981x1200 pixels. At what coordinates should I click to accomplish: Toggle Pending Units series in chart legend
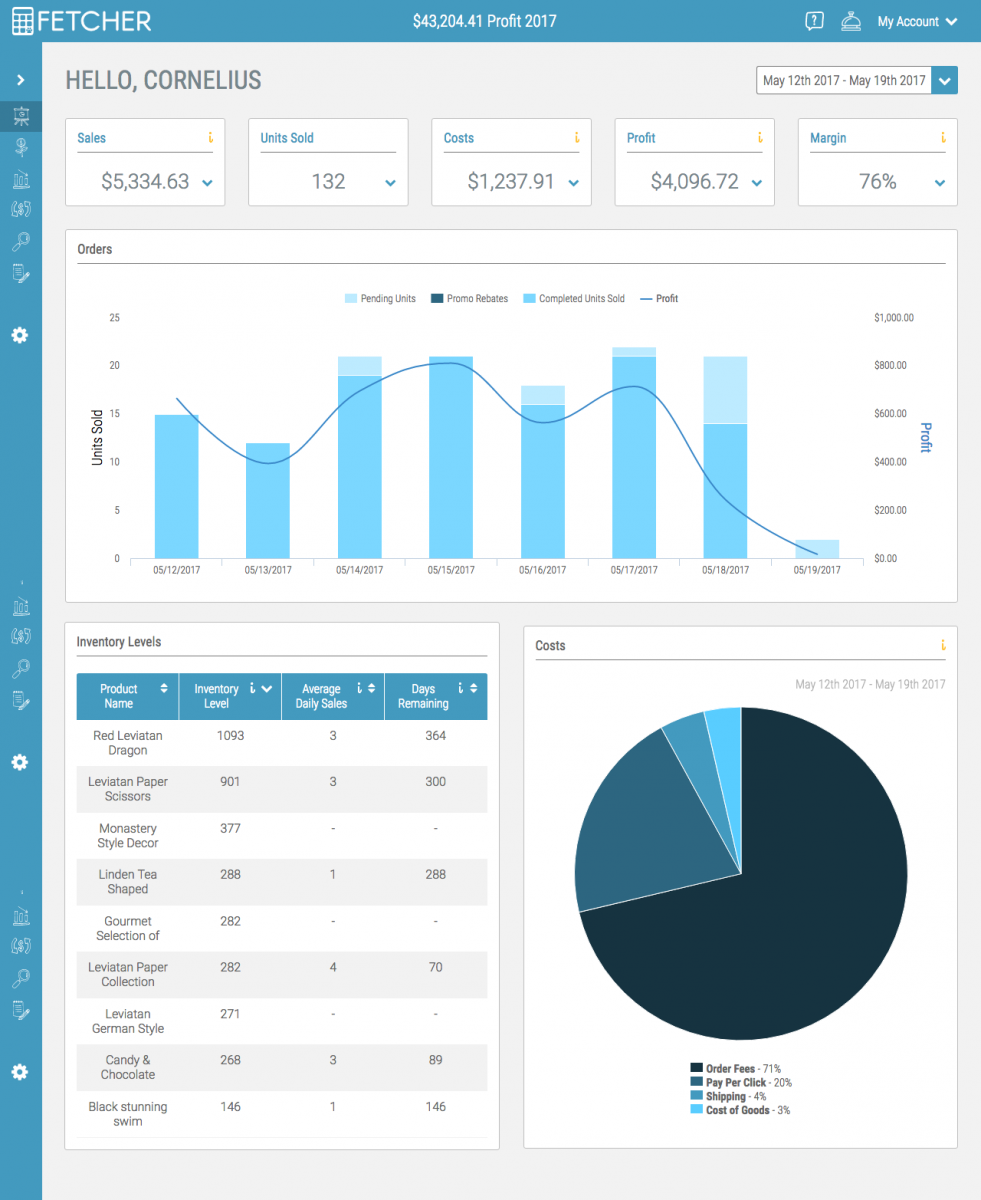click(x=379, y=299)
